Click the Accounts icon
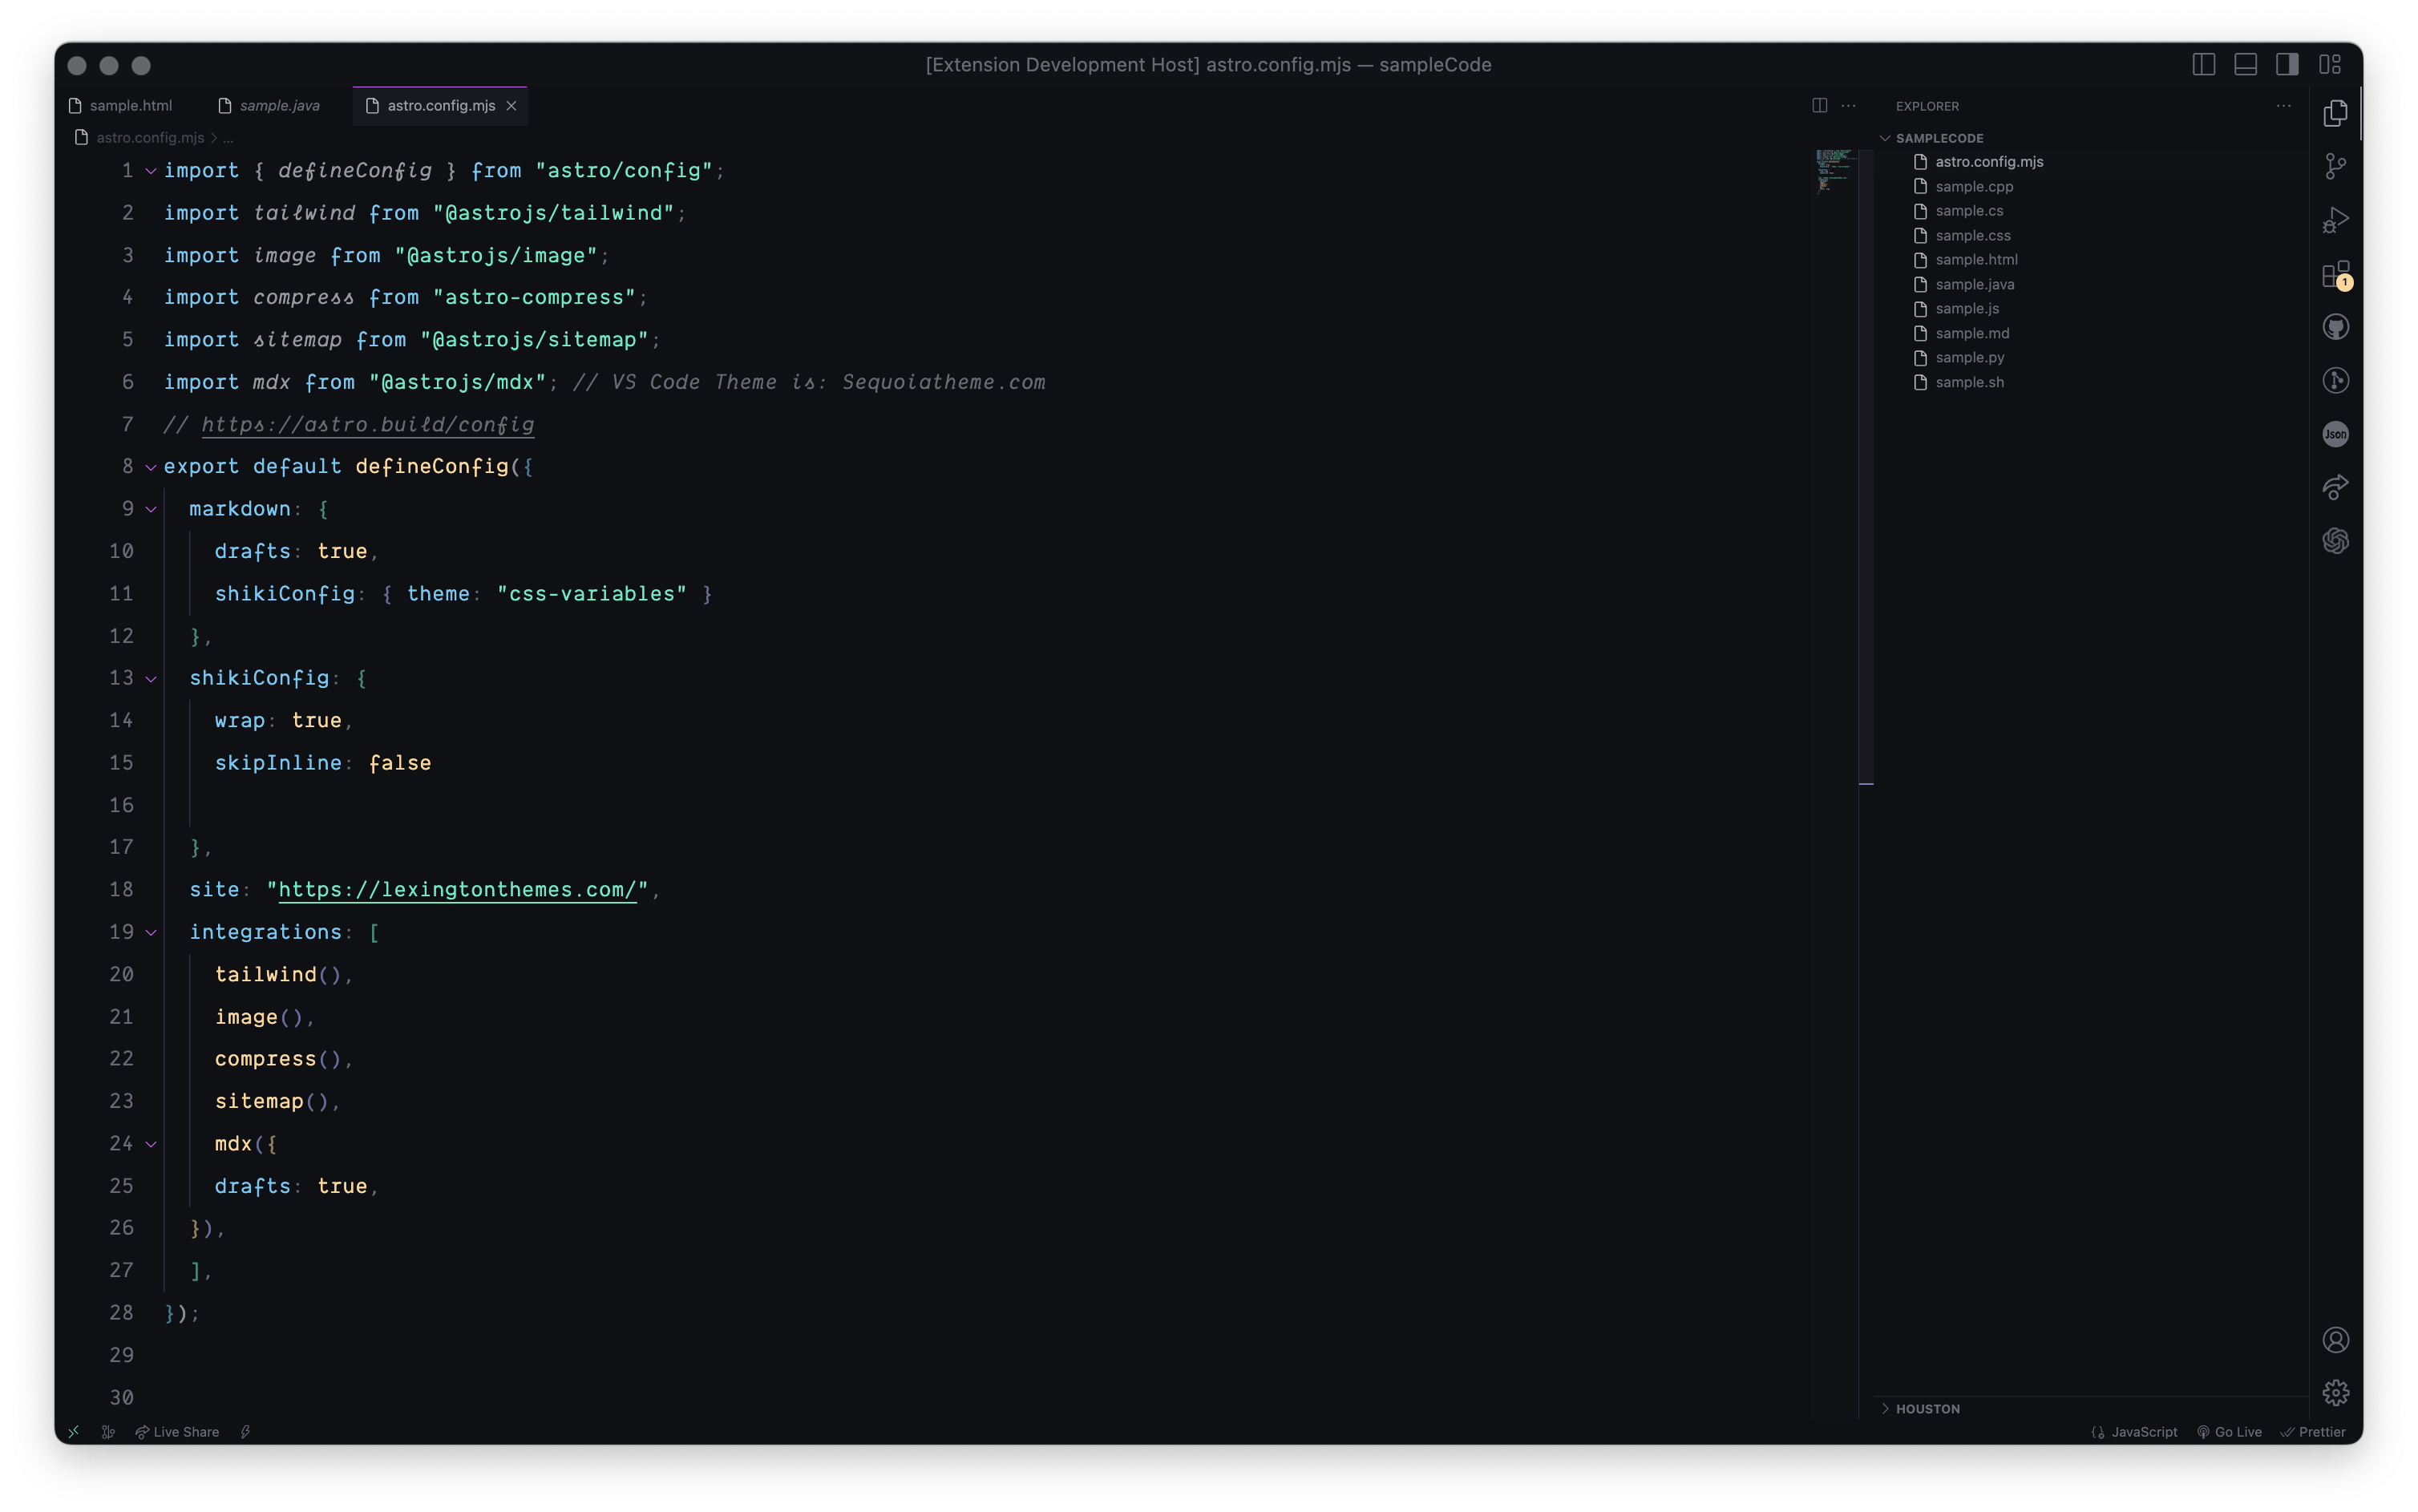This screenshot has height=1512, width=2418. pyautogui.click(x=2335, y=1339)
